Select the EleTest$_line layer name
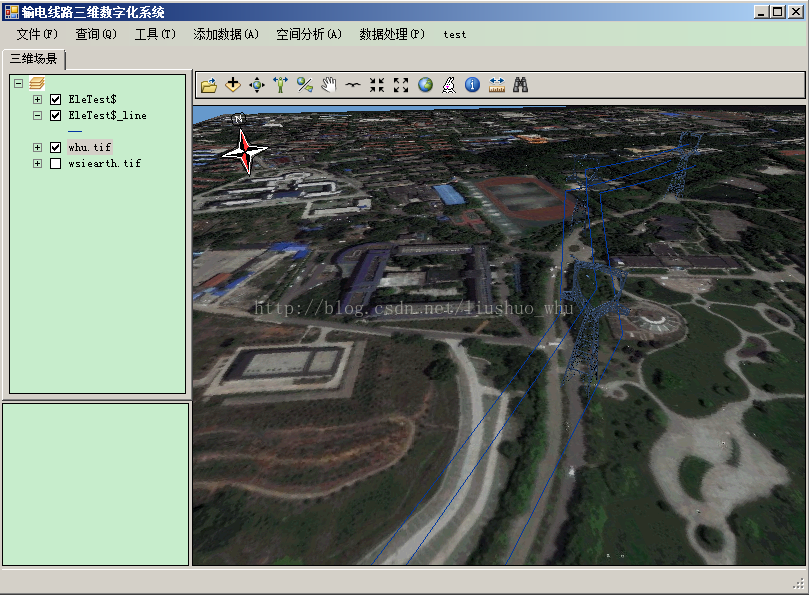Viewport: 809px width, 595px height. [107, 116]
